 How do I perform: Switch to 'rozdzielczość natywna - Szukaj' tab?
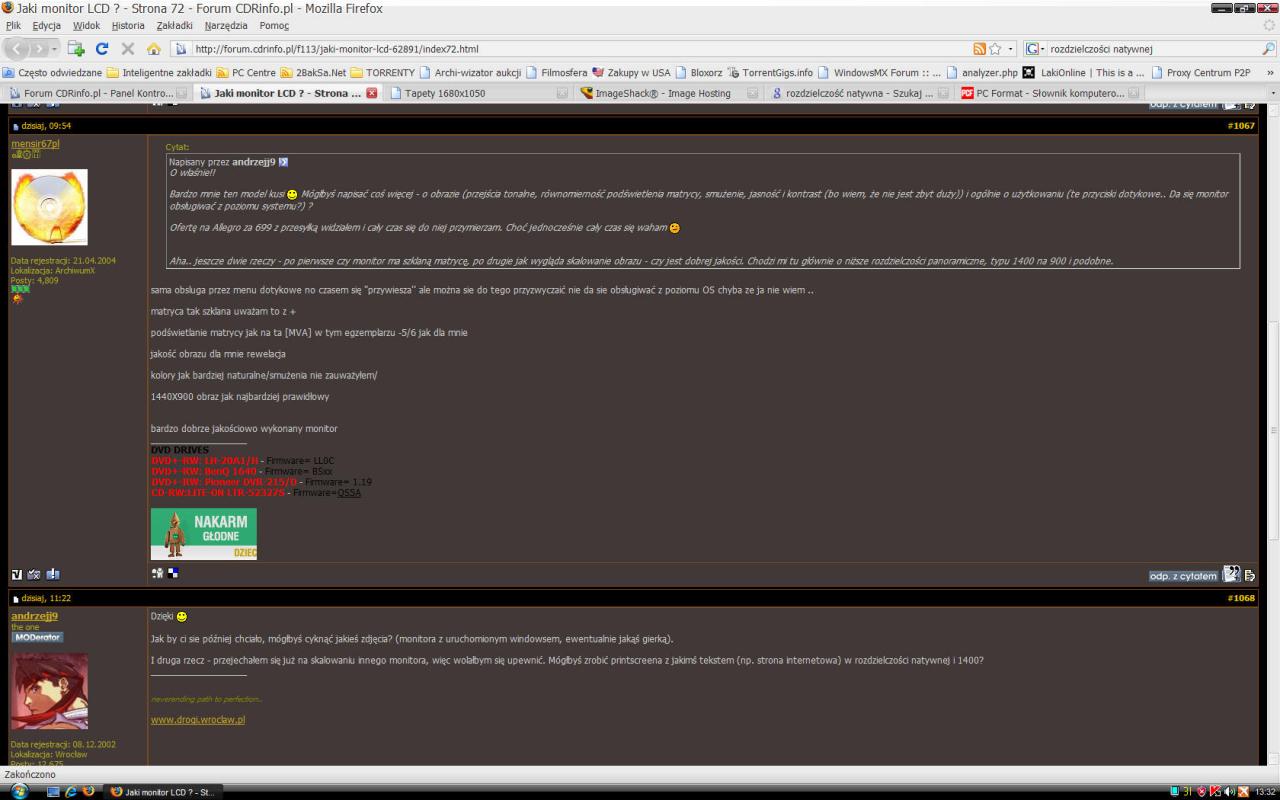point(858,93)
